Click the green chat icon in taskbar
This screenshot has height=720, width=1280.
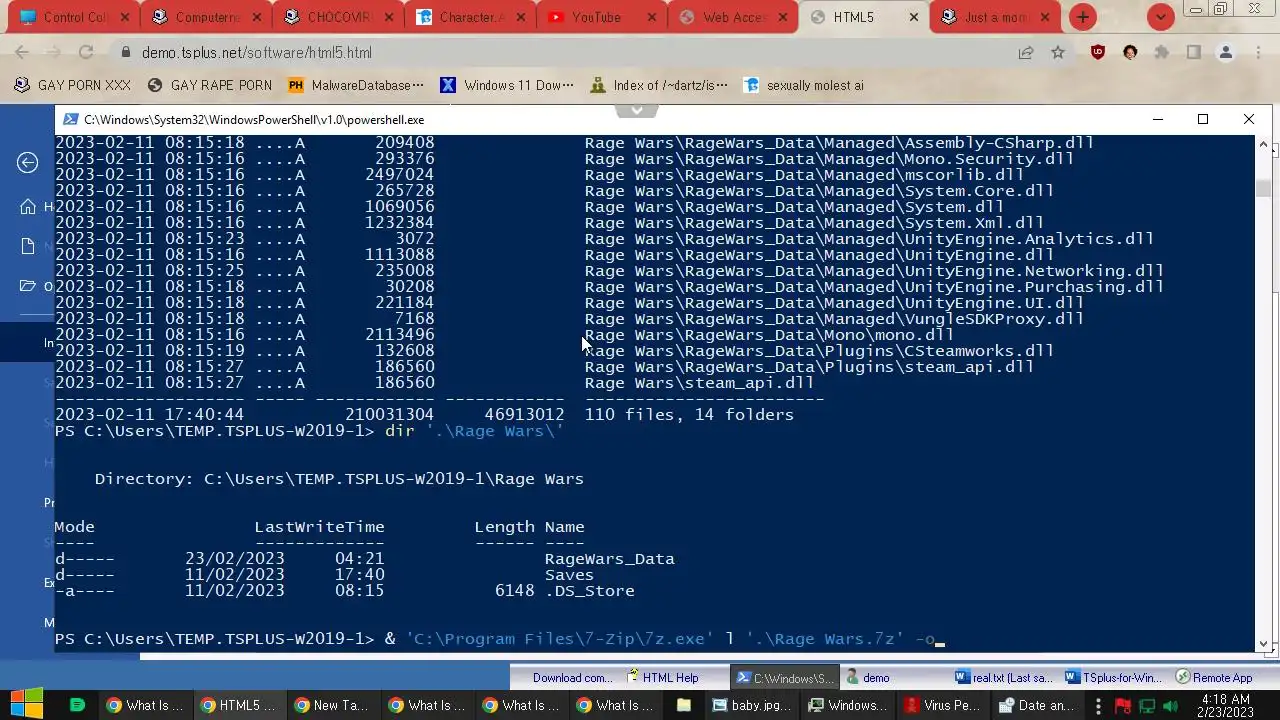[x=77, y=705]
